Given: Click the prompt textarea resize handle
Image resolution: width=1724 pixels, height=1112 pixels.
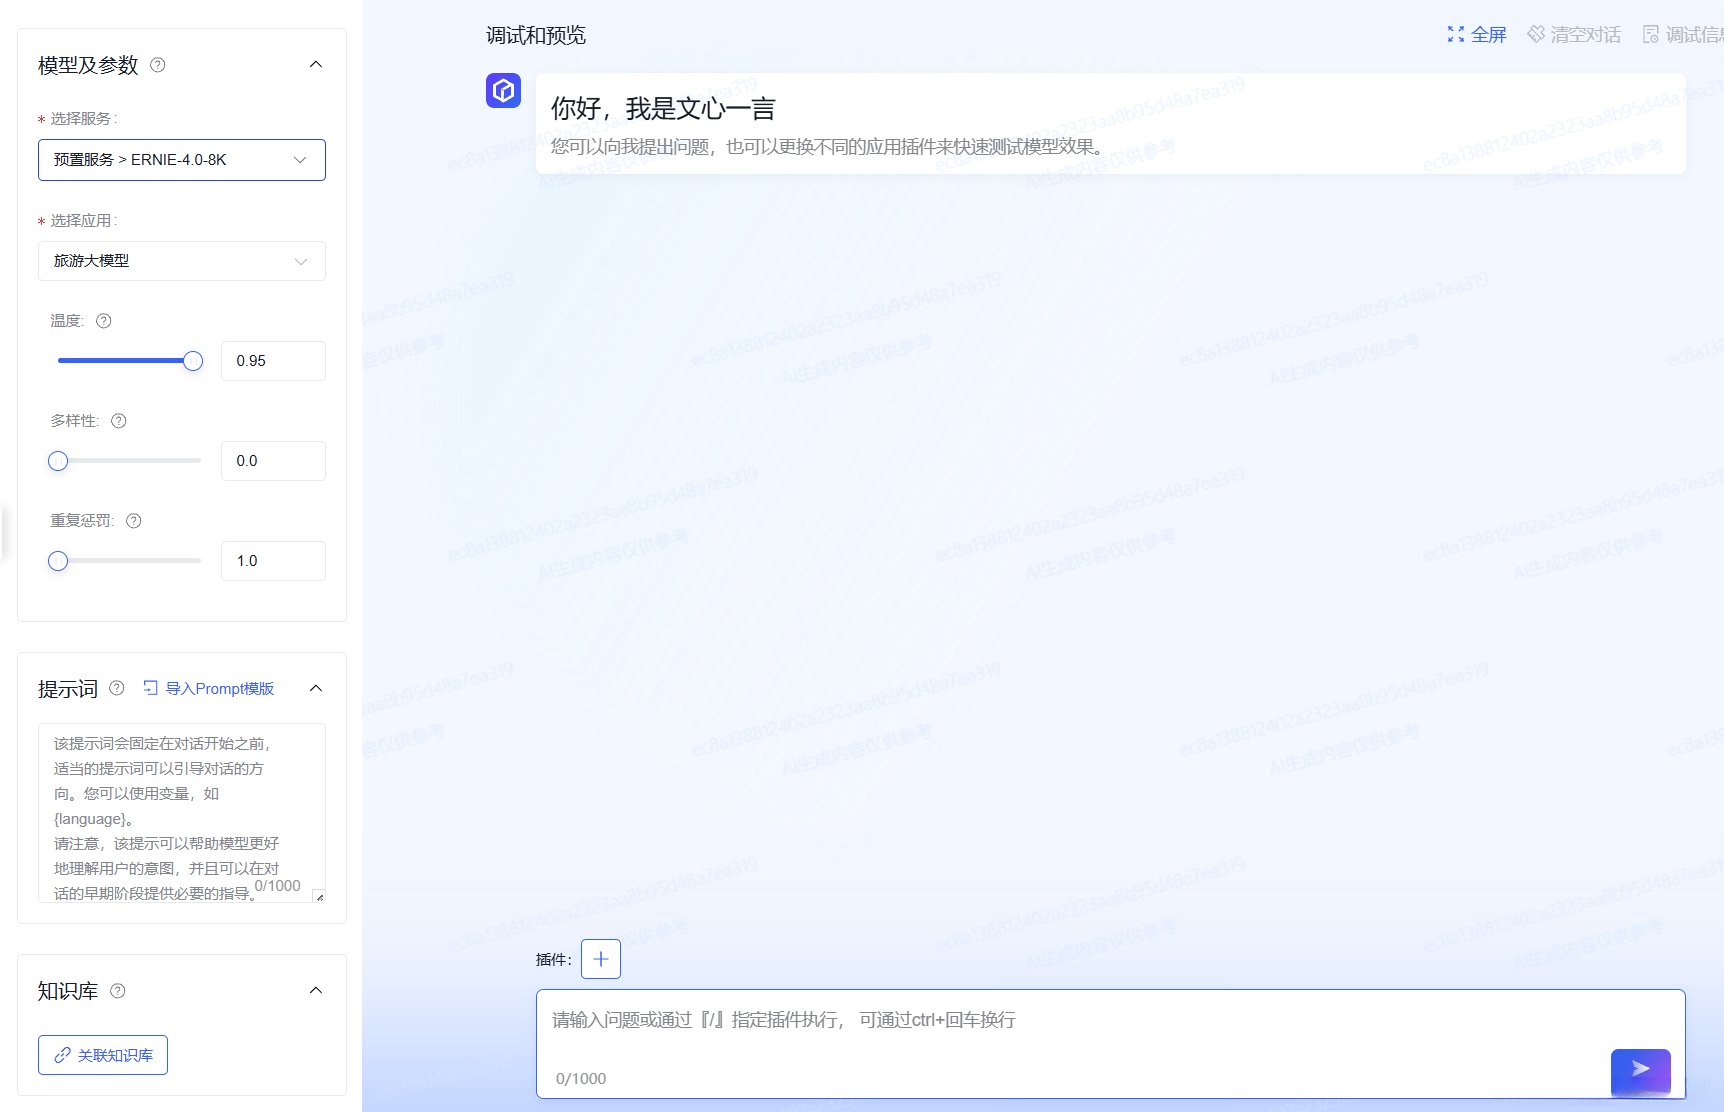Looking at the screenshot, I should pos(319,896).
